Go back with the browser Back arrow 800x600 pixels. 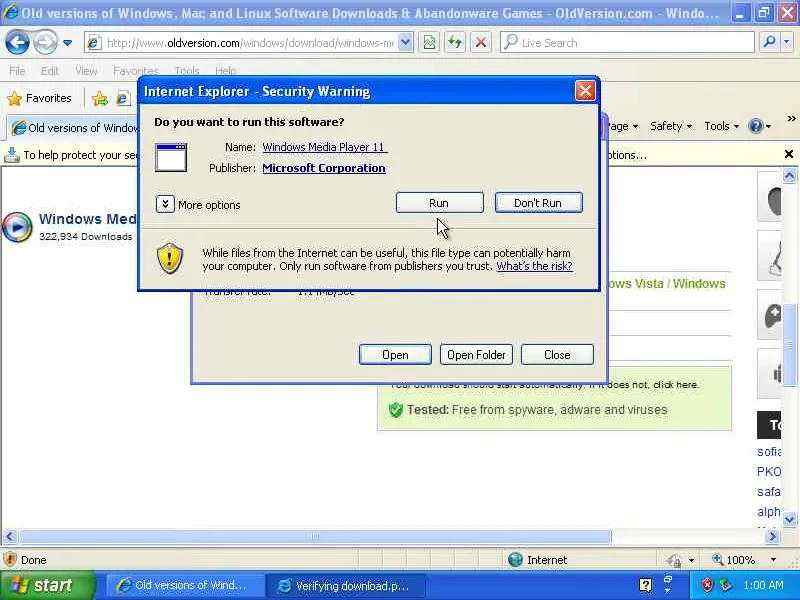[17, 43]
